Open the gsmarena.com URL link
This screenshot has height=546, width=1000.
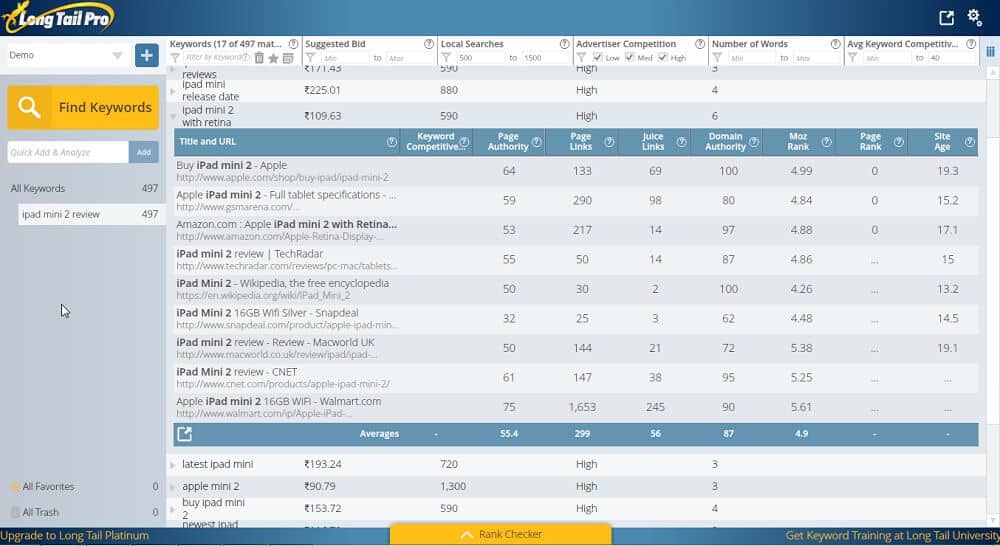(x=238, y=207)
